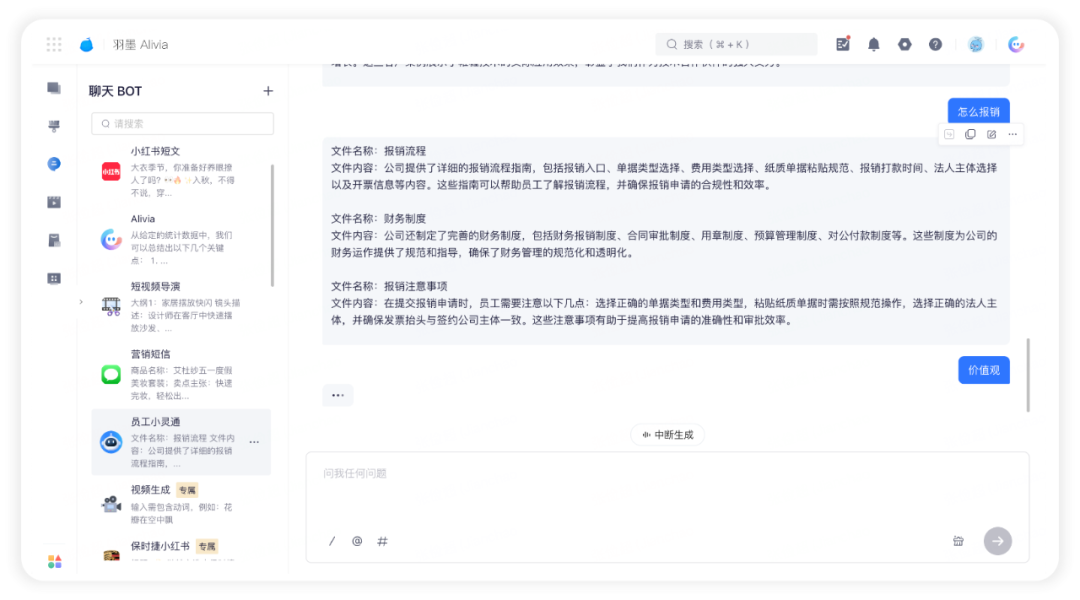The height and width of the screenshot is (600, 1080).
Task: Insert a mention with the @ icon
Action: pos(357,541)
